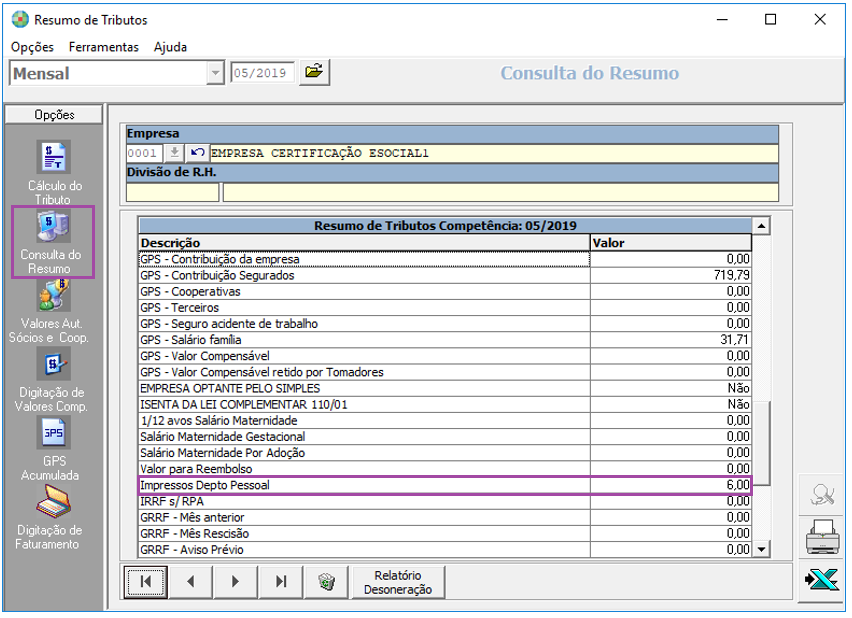This screenshot has width=852, height=618.
Task: Select row GPS - Contribuição da empresa
Action: pos(445,259)
